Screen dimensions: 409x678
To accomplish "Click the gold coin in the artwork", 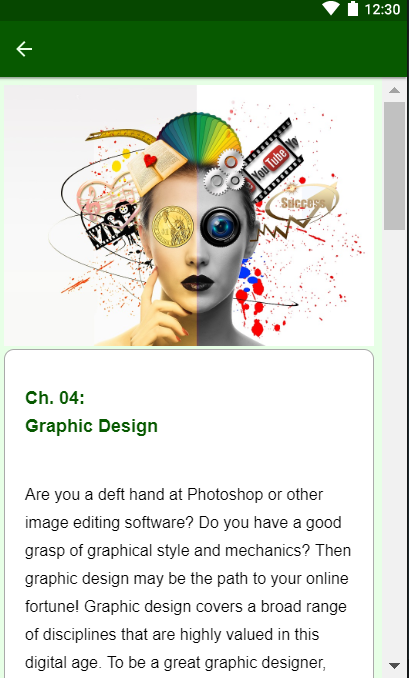I will 173,227.
